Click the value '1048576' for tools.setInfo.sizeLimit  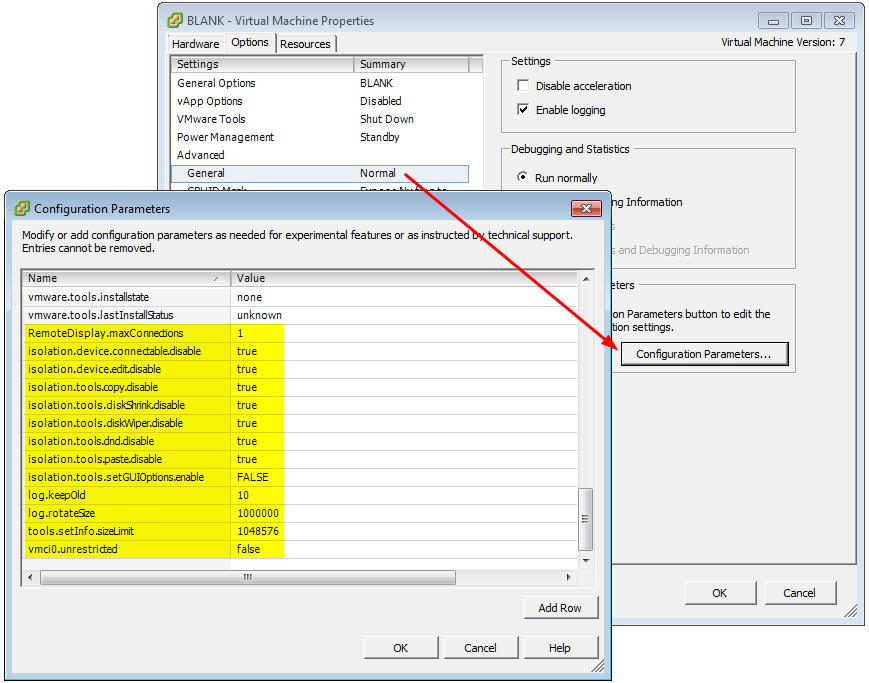[258, 531]
